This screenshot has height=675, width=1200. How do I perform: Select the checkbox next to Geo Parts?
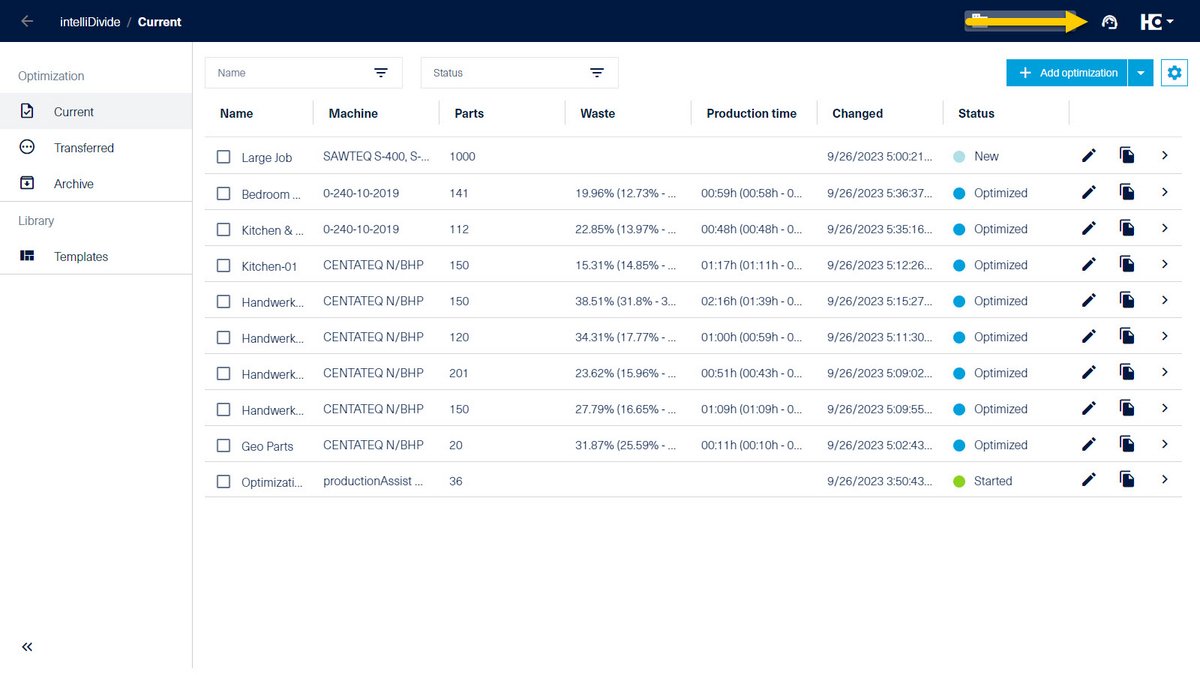pos(223,445)
